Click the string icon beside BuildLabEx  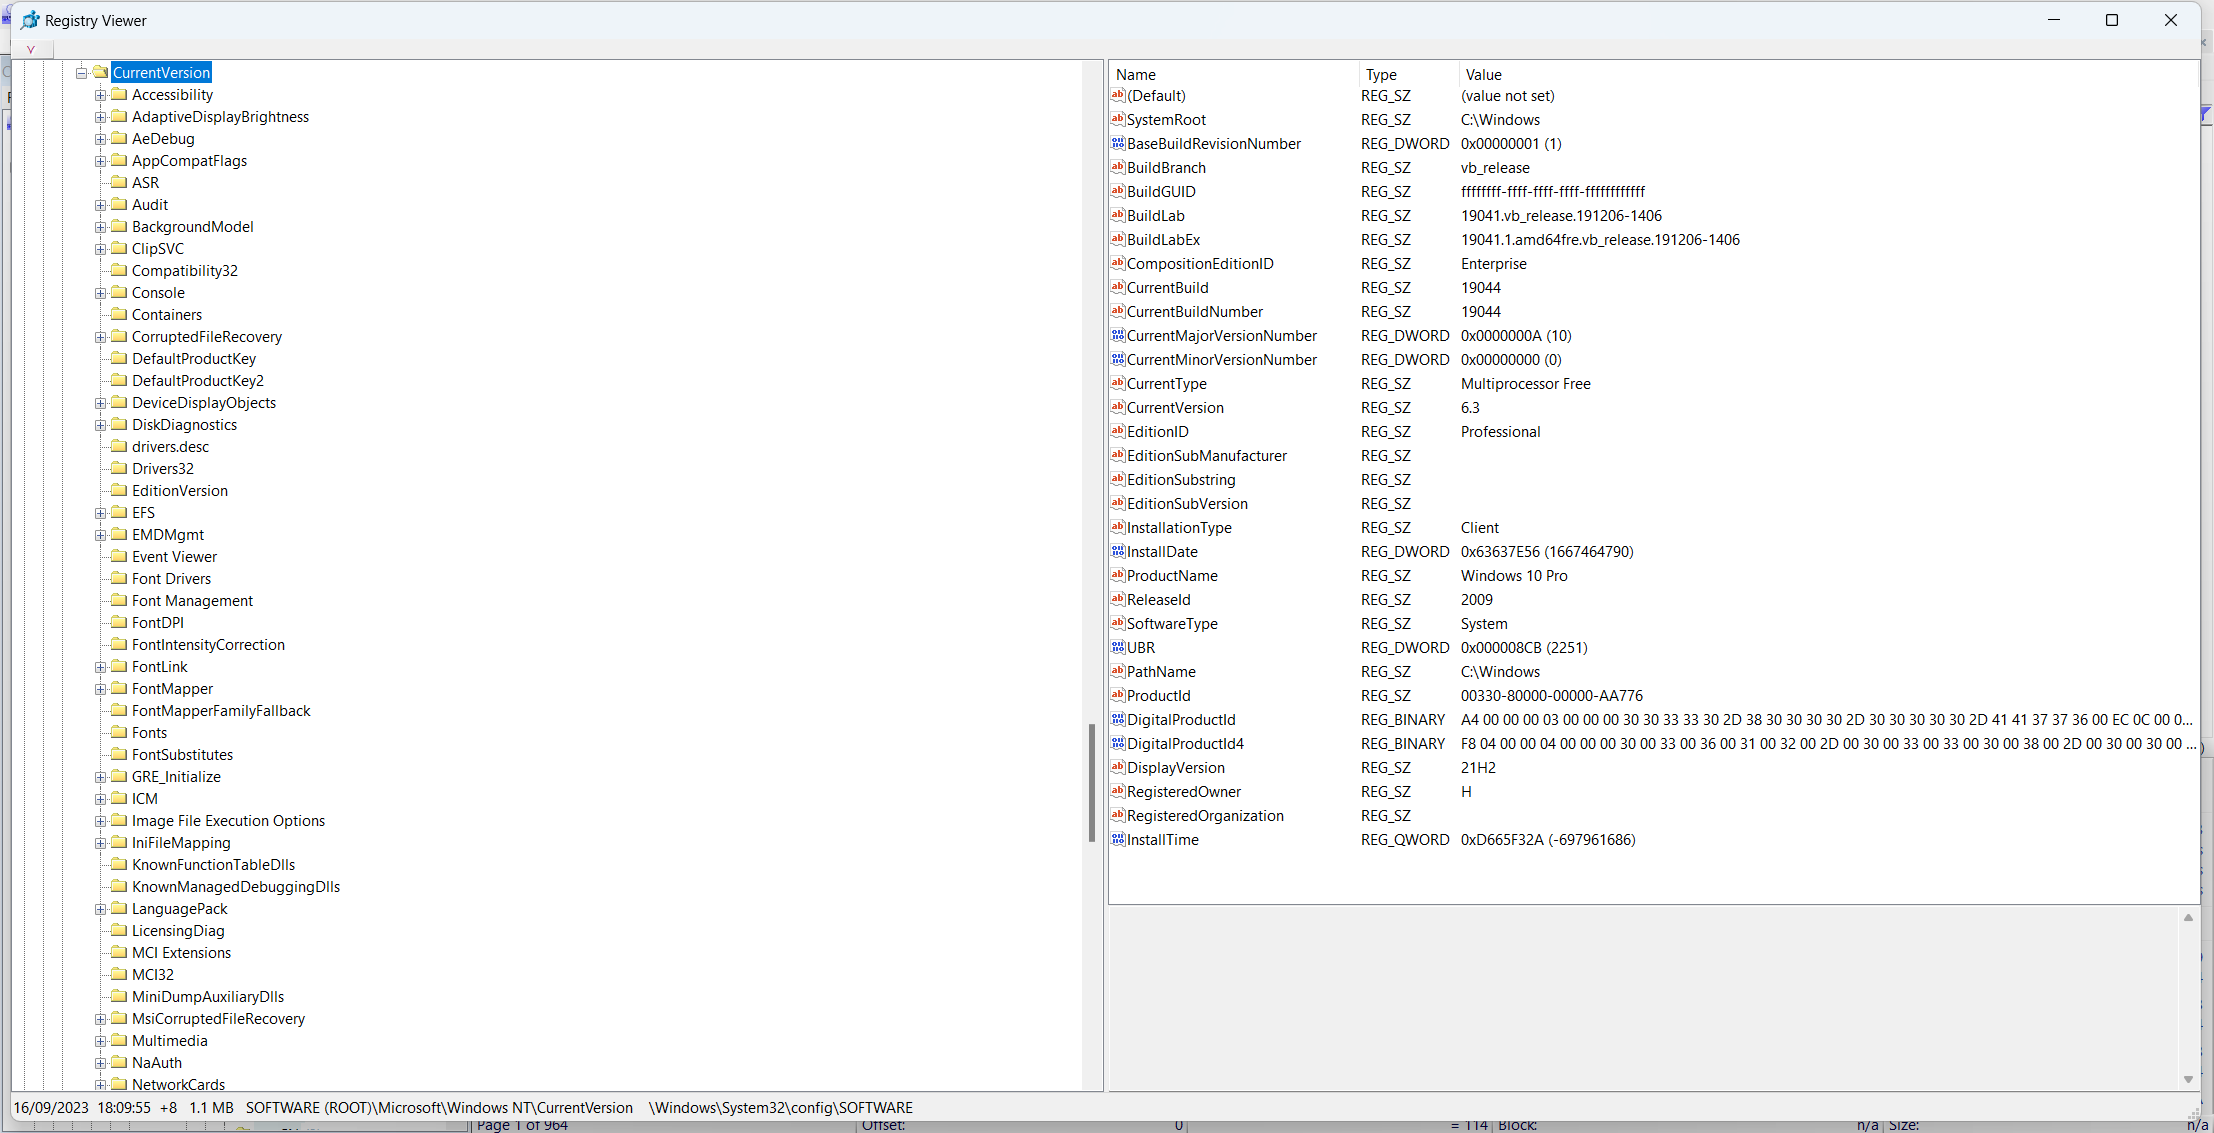point(1118,239)
